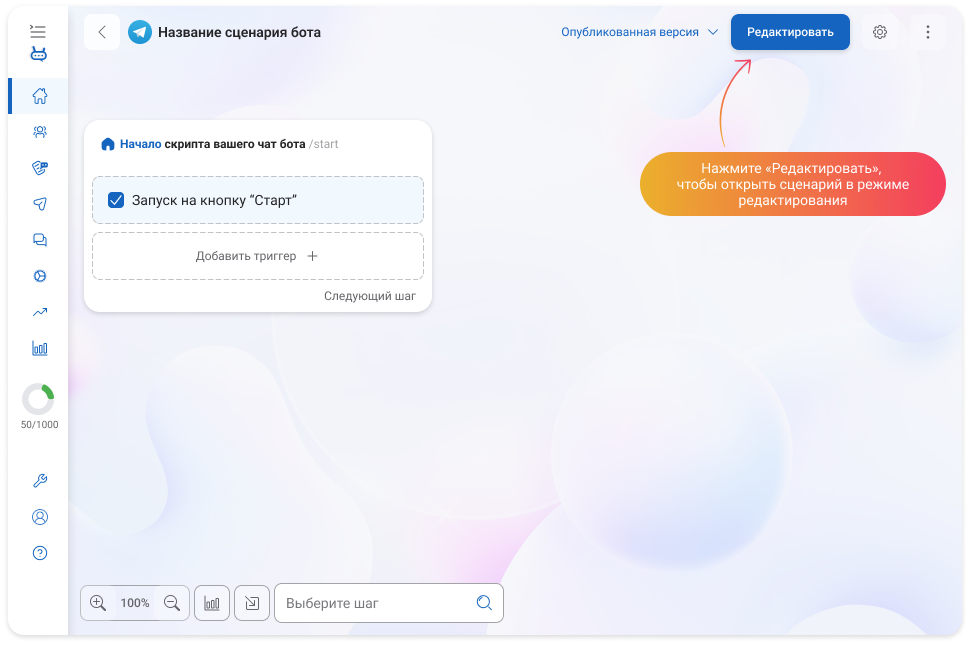Click the 50/1000 usage progress ring
This screenshot has height=645, width=970.
[x=38, y=399]
